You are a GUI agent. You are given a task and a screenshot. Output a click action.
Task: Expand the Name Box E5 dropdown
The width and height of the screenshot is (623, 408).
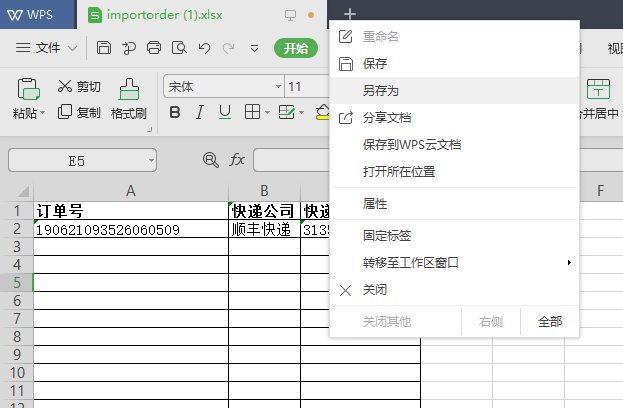pos(150,160)
